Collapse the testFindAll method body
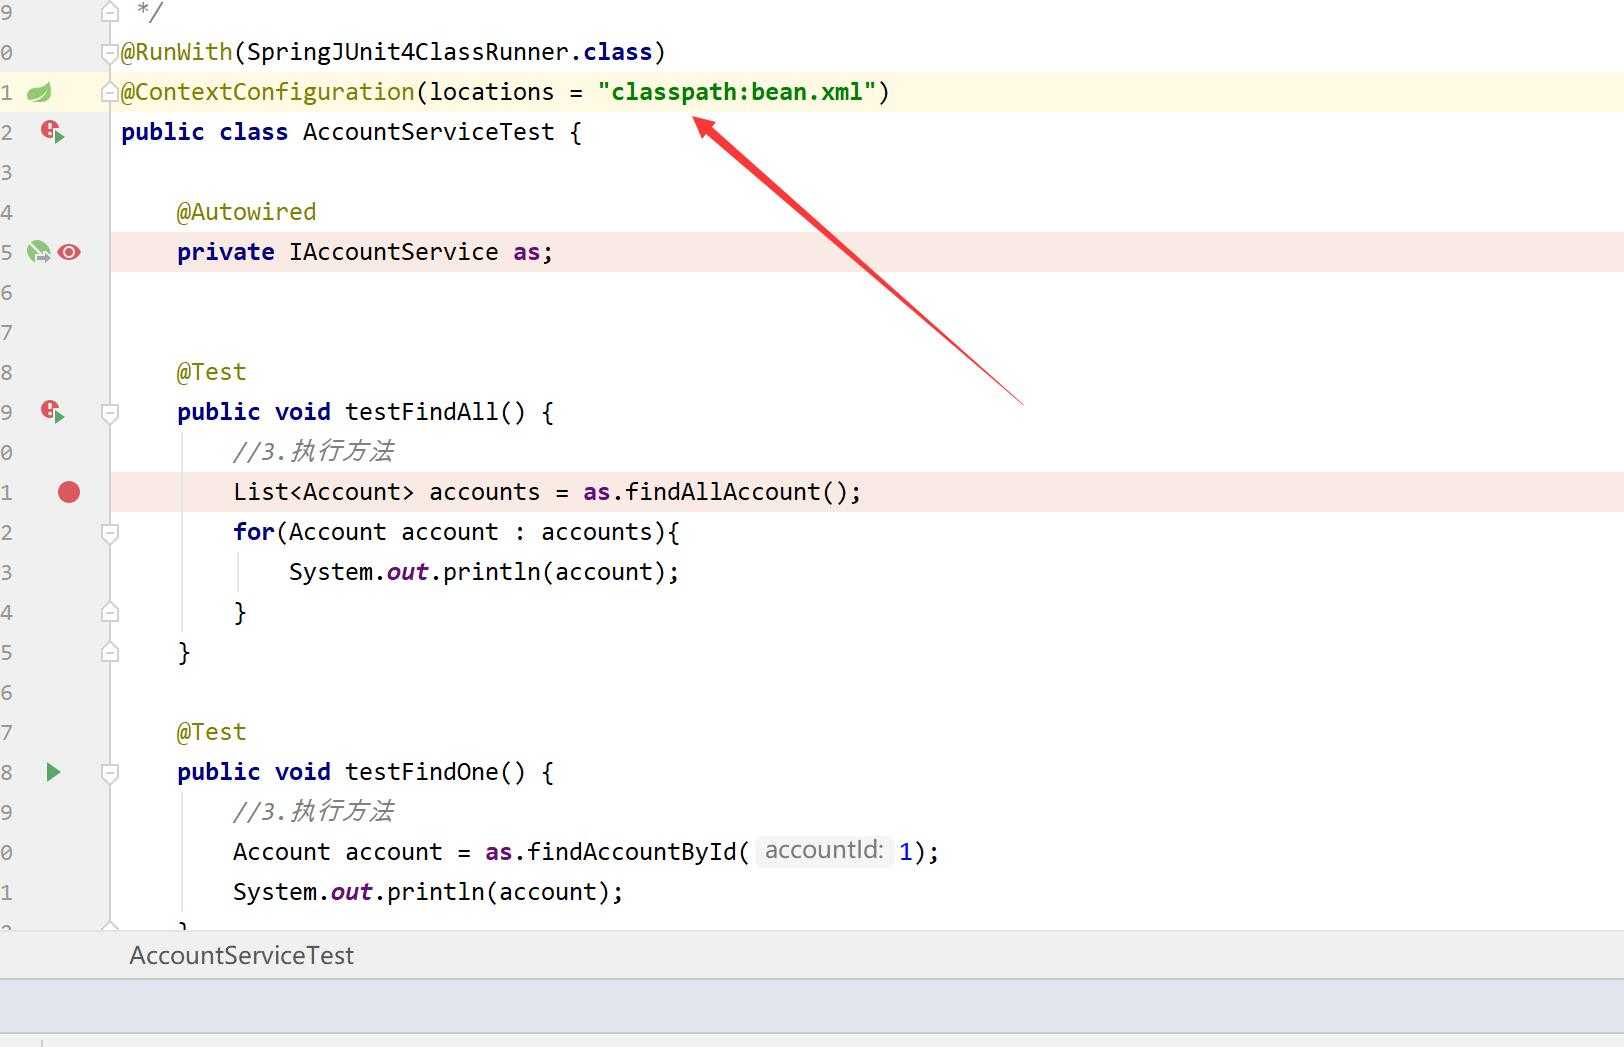This screenshot has width=1624, height=1047. 110,412
